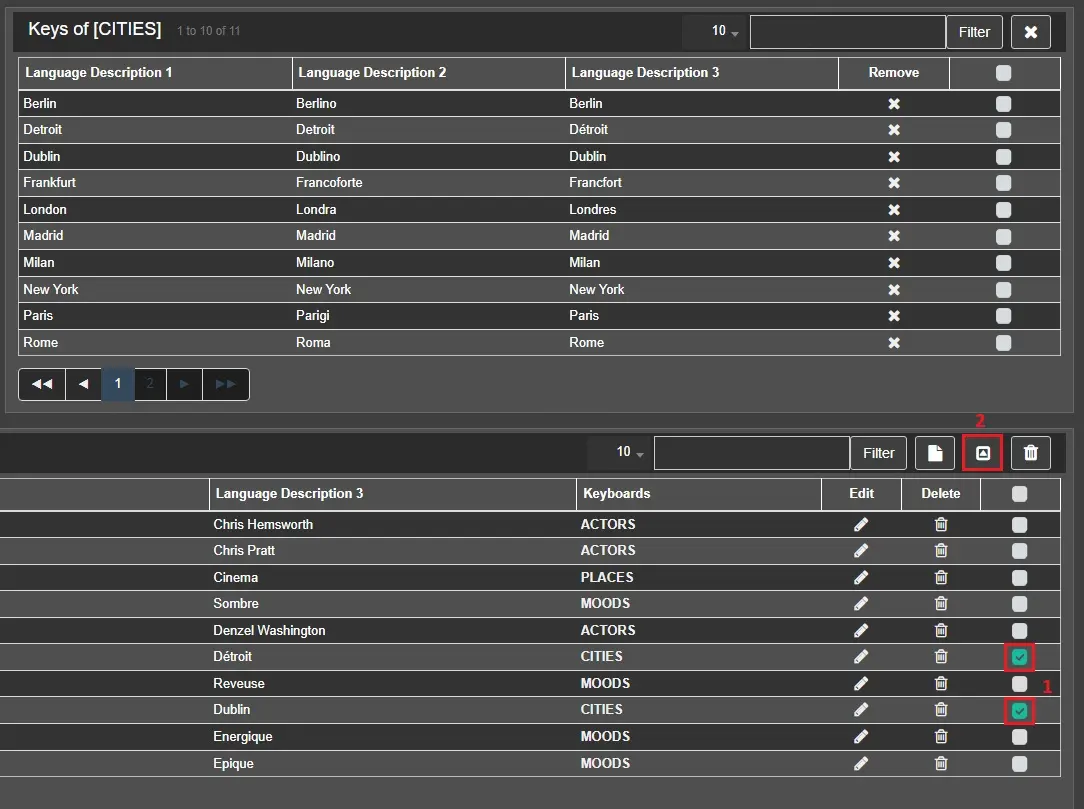Open the page size dropdown in the lower panel
The image size is (1084, 809).
pos(628,453)
